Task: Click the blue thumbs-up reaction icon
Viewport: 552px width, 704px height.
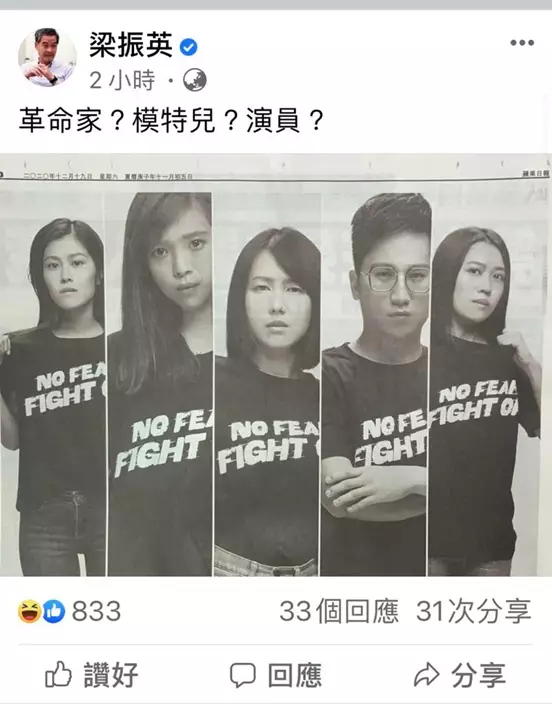Action: click(53, 612)
